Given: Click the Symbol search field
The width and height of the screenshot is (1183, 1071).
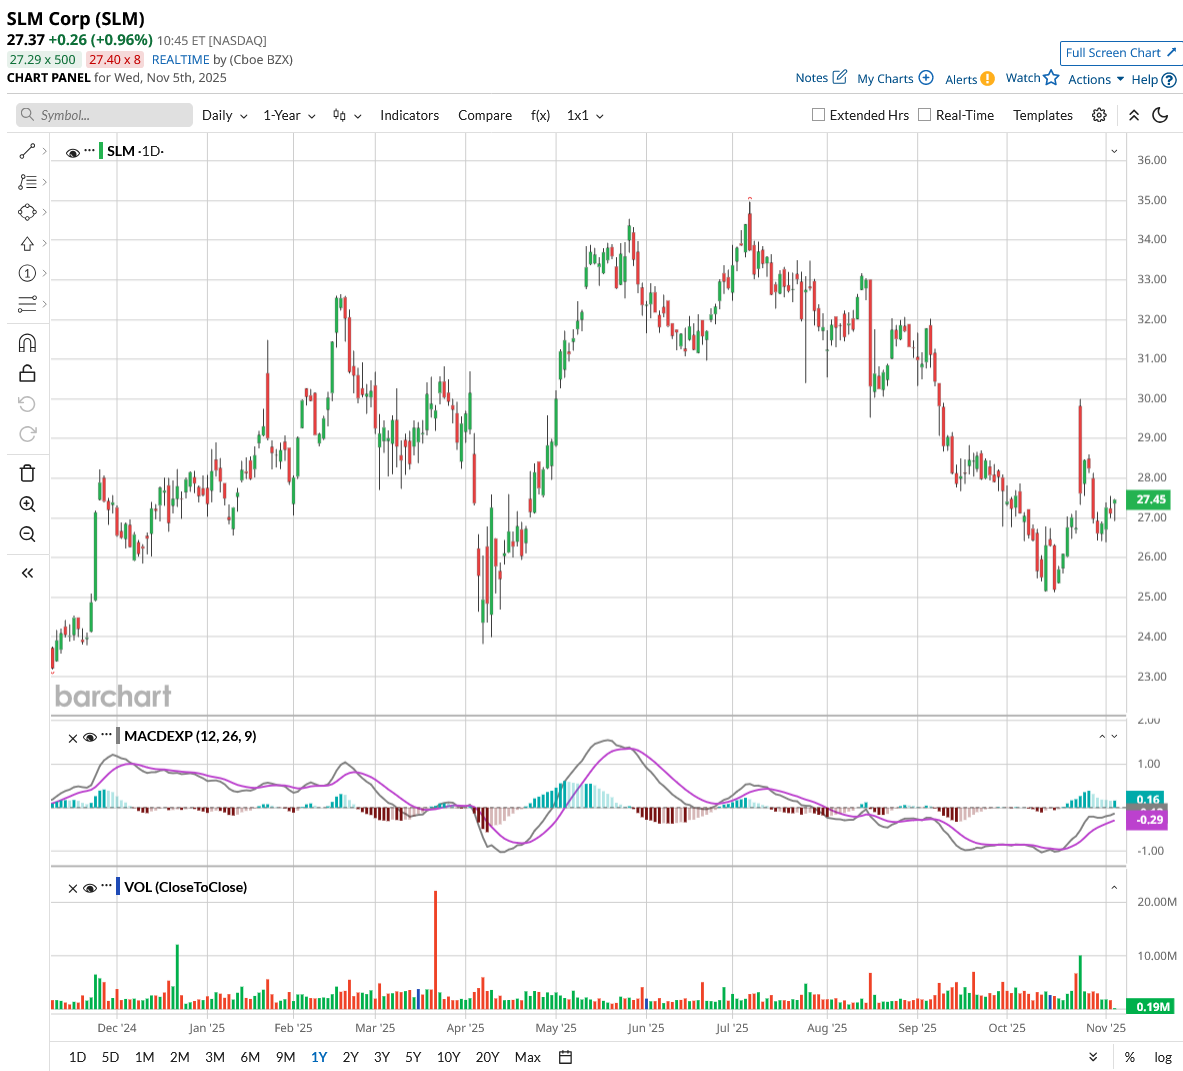Looking at the screenshot, I should tap(104, 115).
